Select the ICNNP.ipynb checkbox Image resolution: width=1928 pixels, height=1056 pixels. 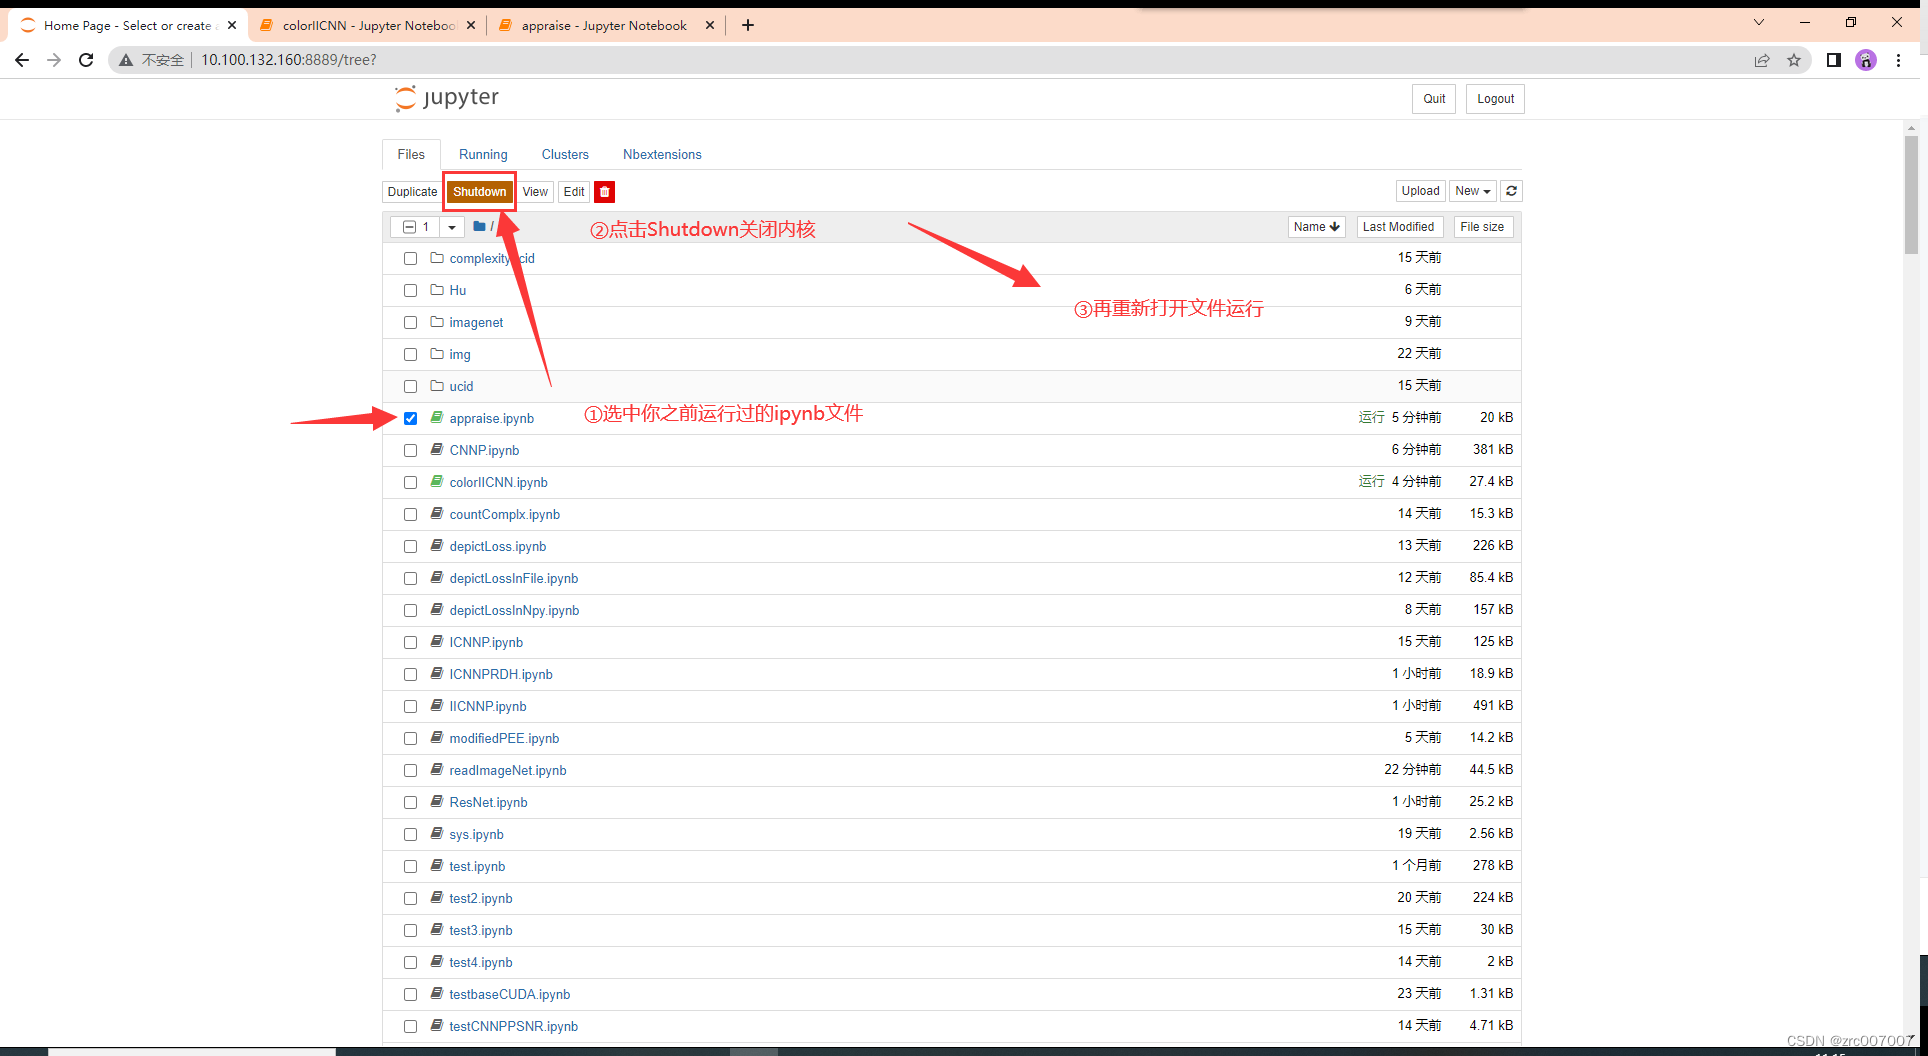[410, 642]
